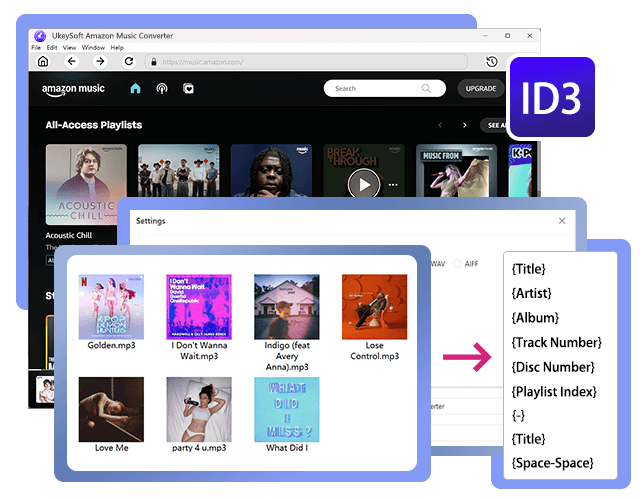Viewport: 640px width, 500px height.
Task: Go back with the left arrow button
Action: coord(72,62)
